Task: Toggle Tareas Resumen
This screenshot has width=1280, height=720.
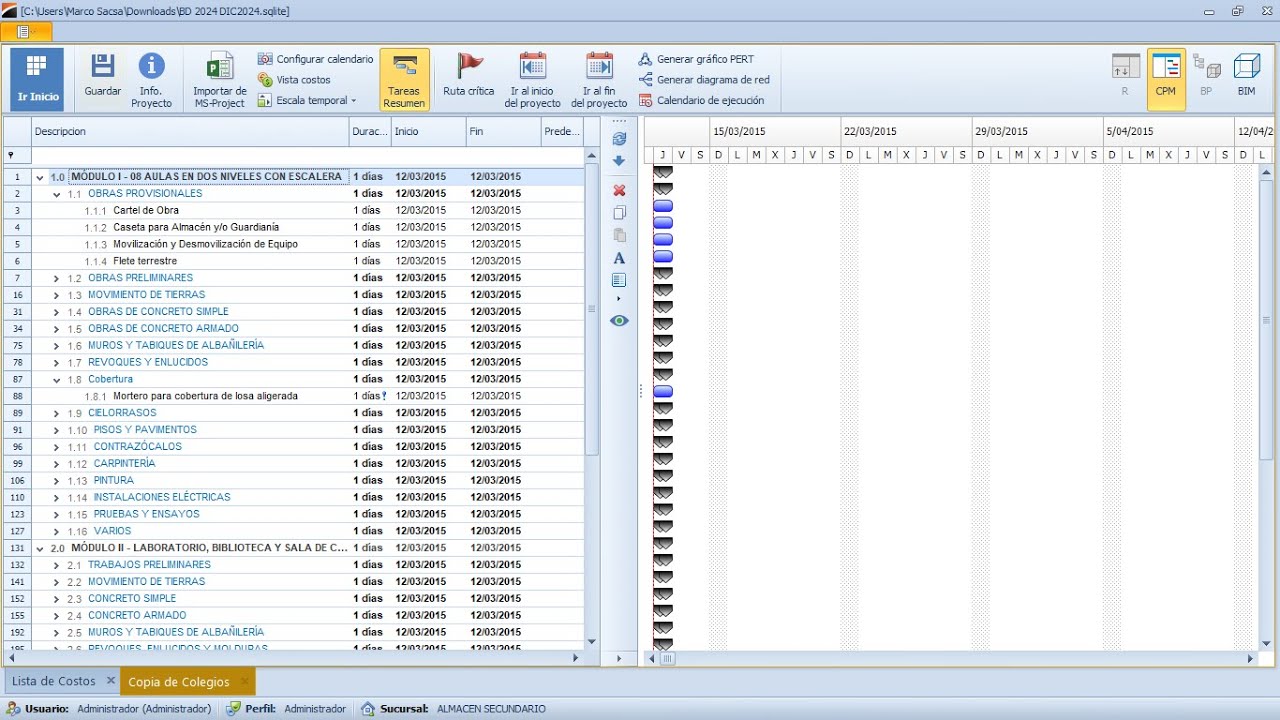Action: [x=404, y=79]
